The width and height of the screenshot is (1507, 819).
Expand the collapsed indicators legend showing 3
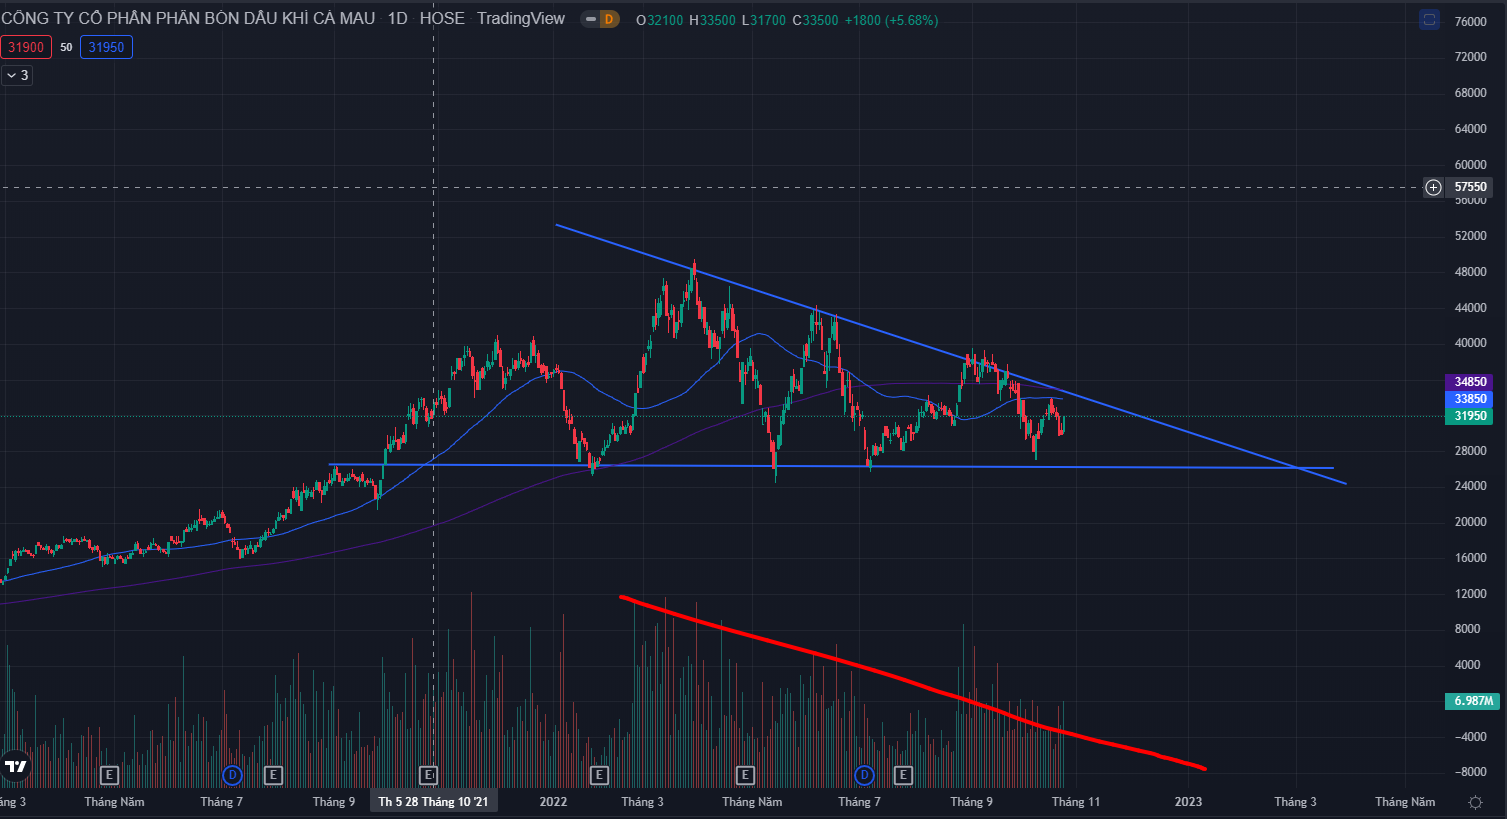click(x=17, y=75)
